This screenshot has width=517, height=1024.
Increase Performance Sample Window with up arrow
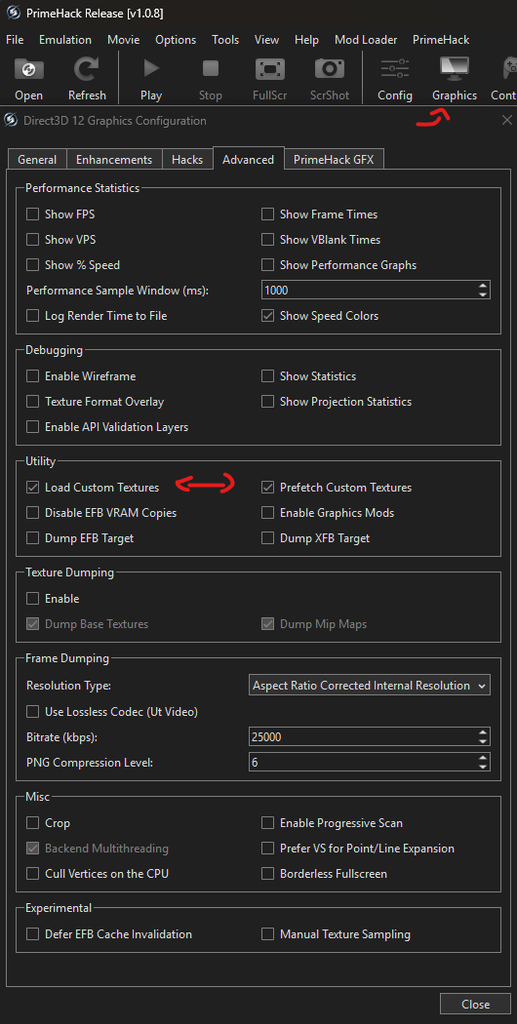pyautogui.click(x=483, y=286)
